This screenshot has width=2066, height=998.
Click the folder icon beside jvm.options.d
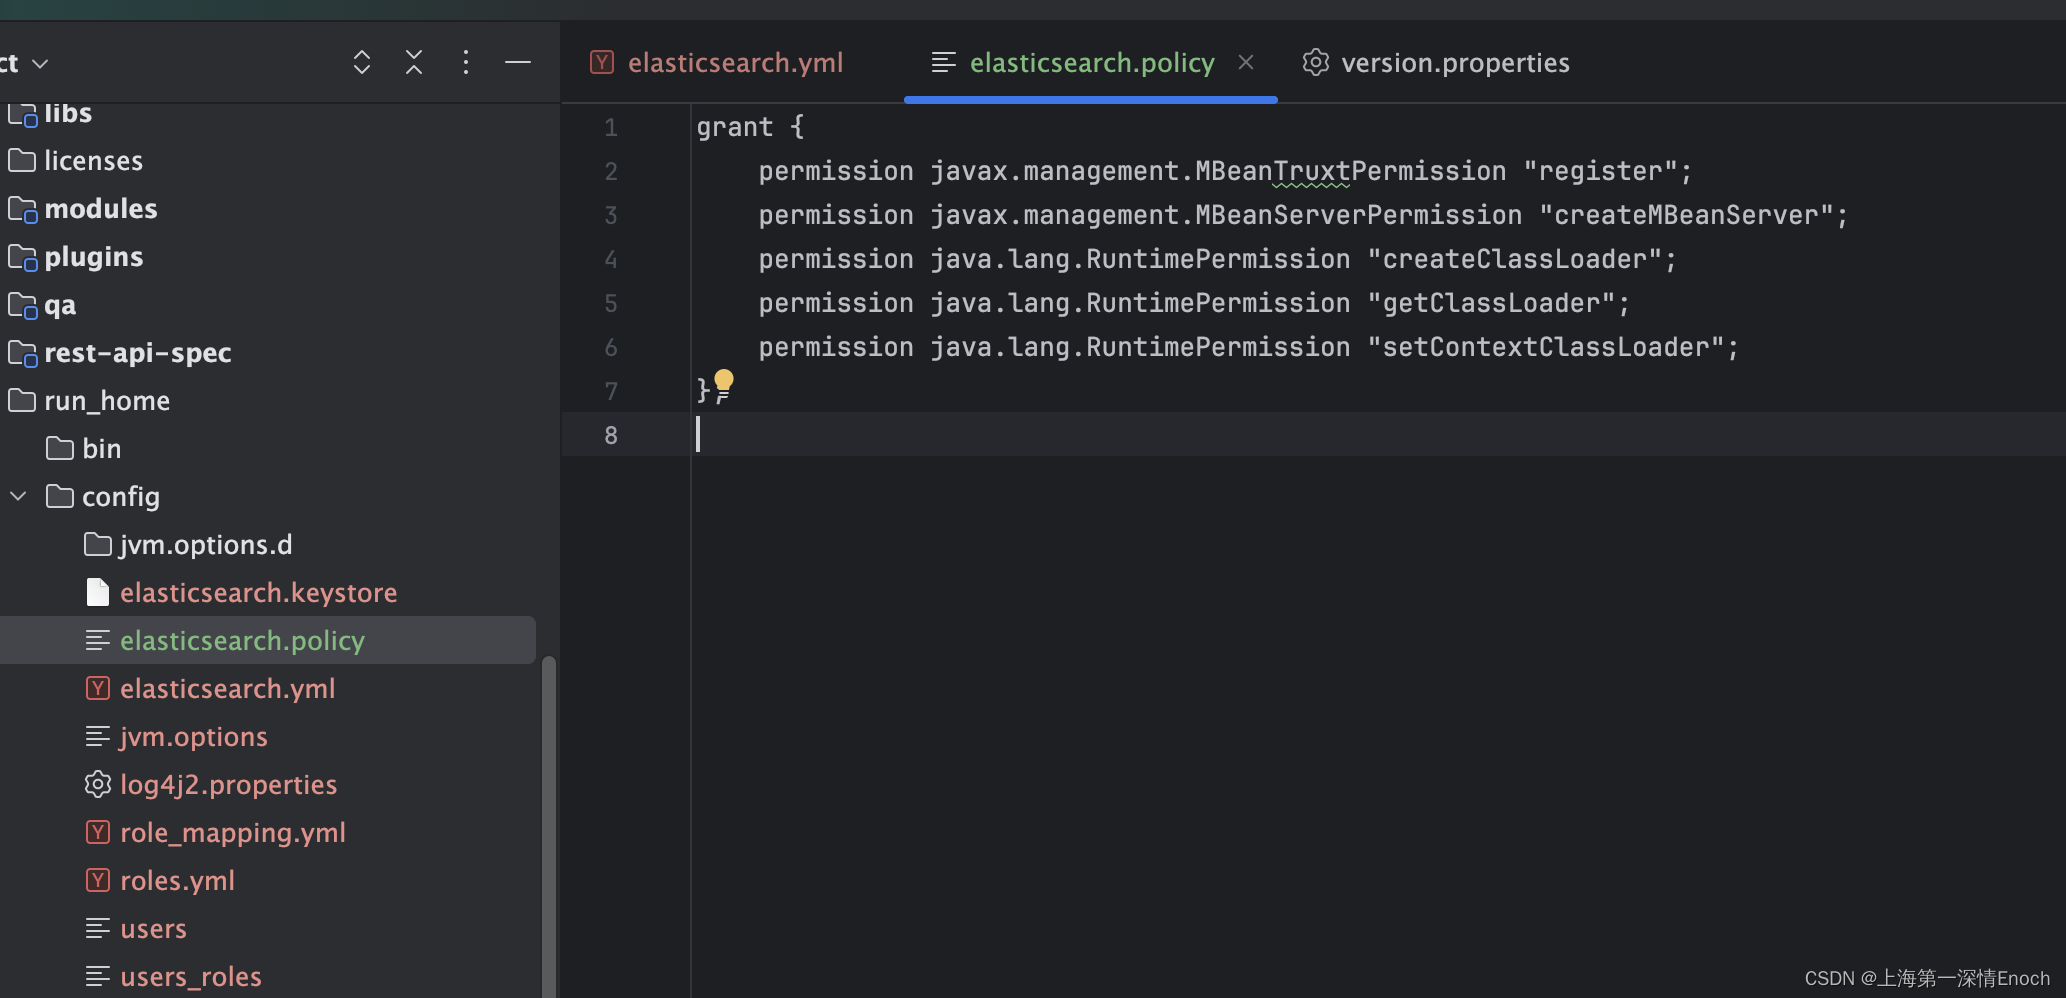pos(97,544)
